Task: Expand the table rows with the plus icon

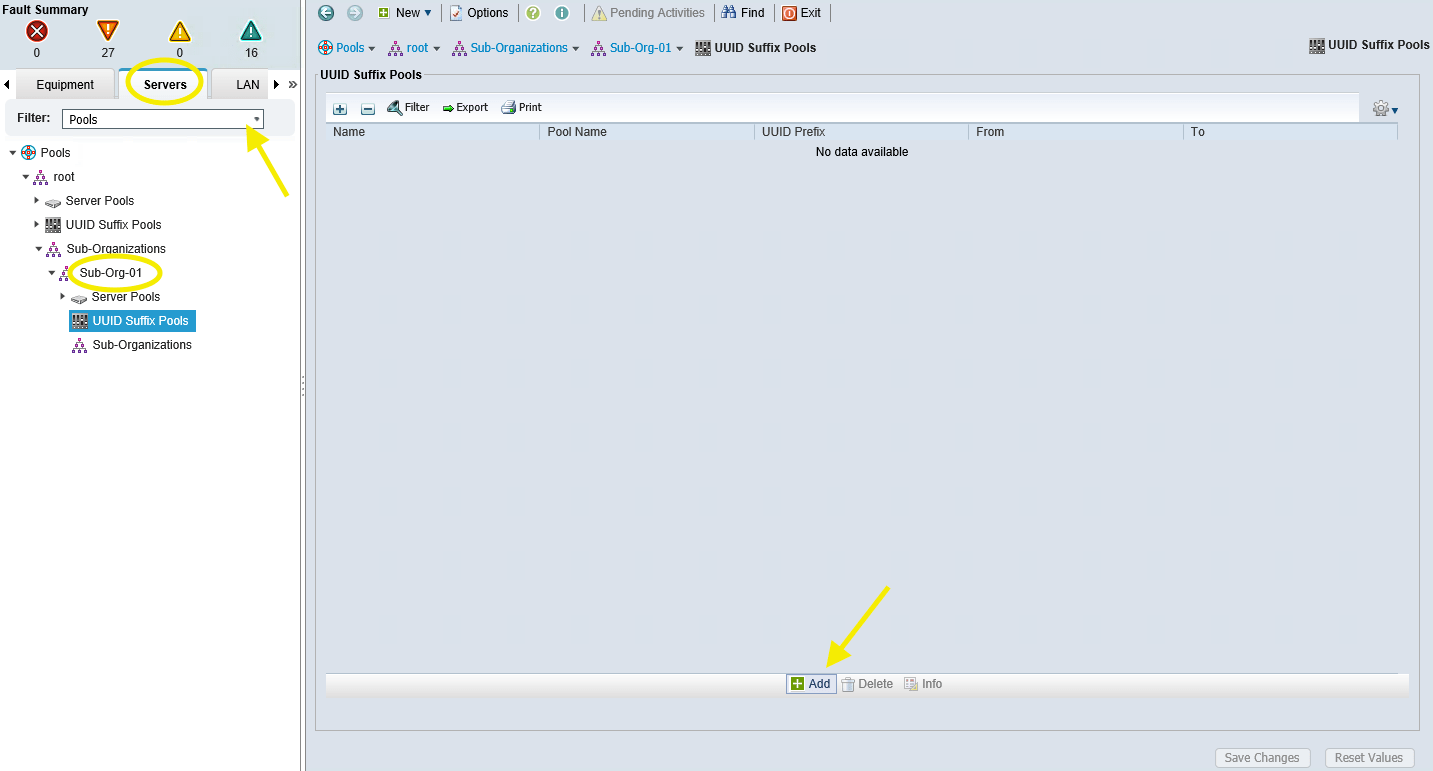Action: coord(339,107)
